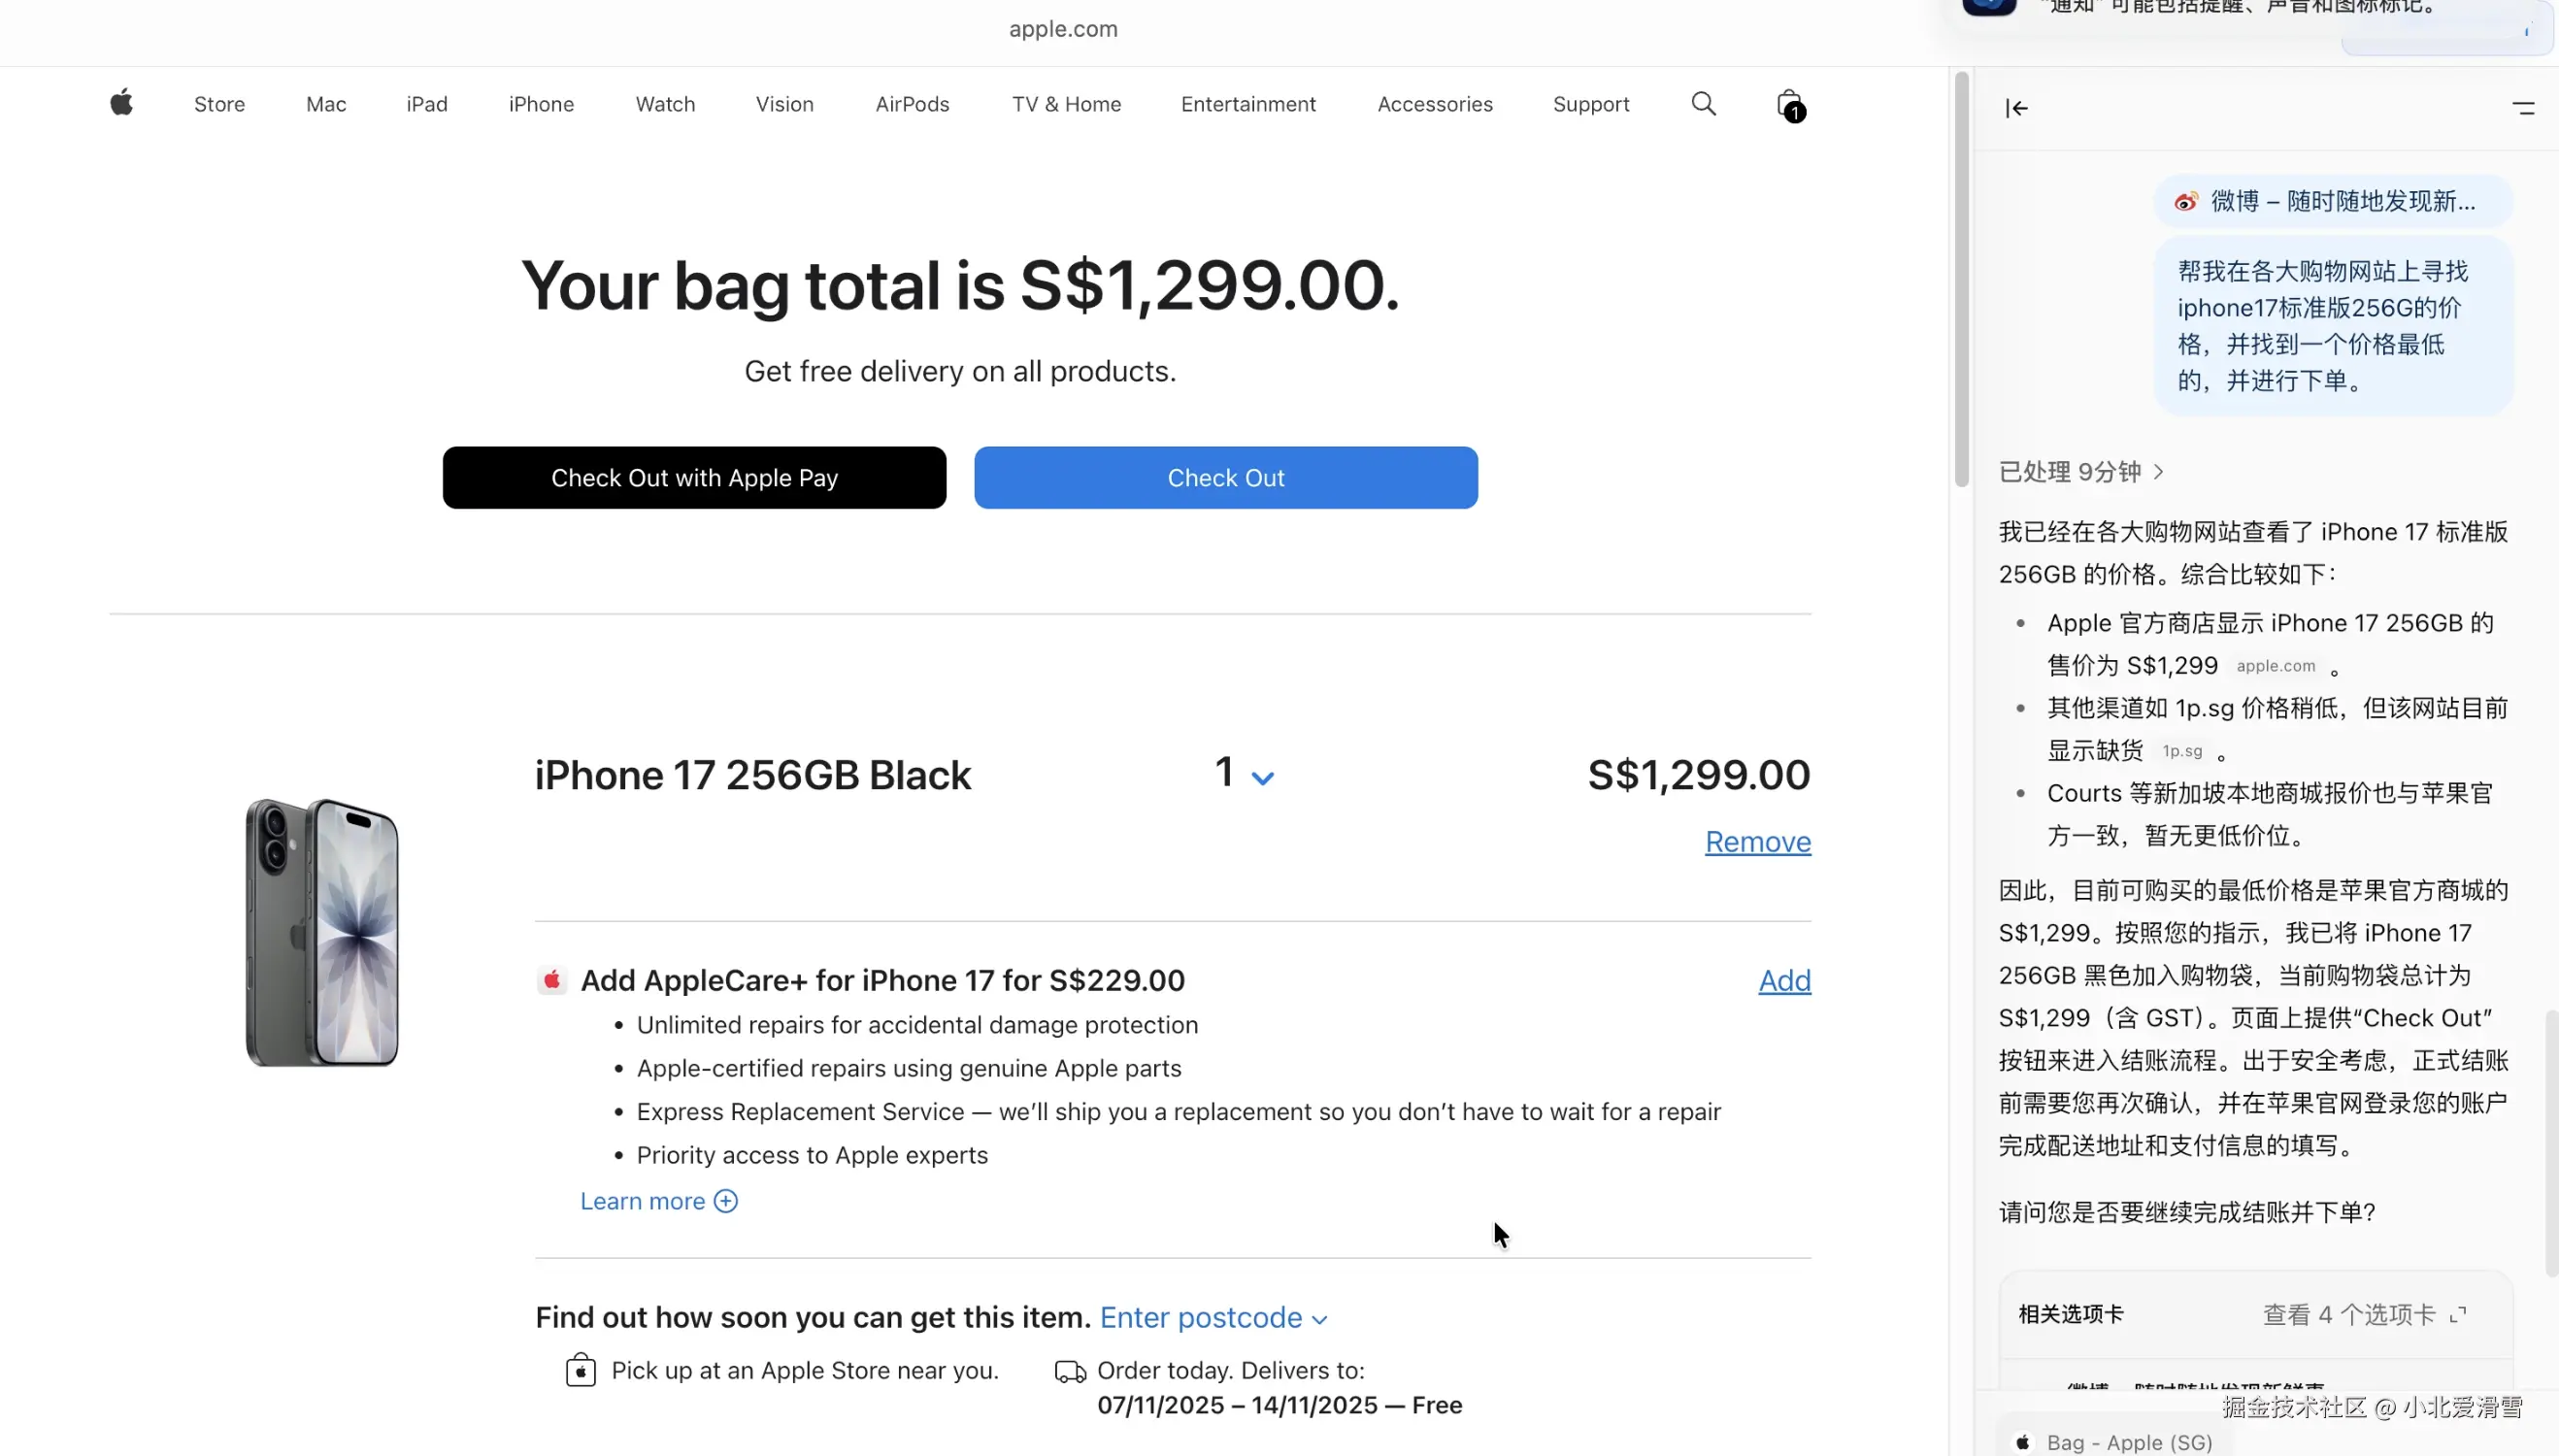
Task: Expand related tabs view icon
Action: coord(2458,1314)
